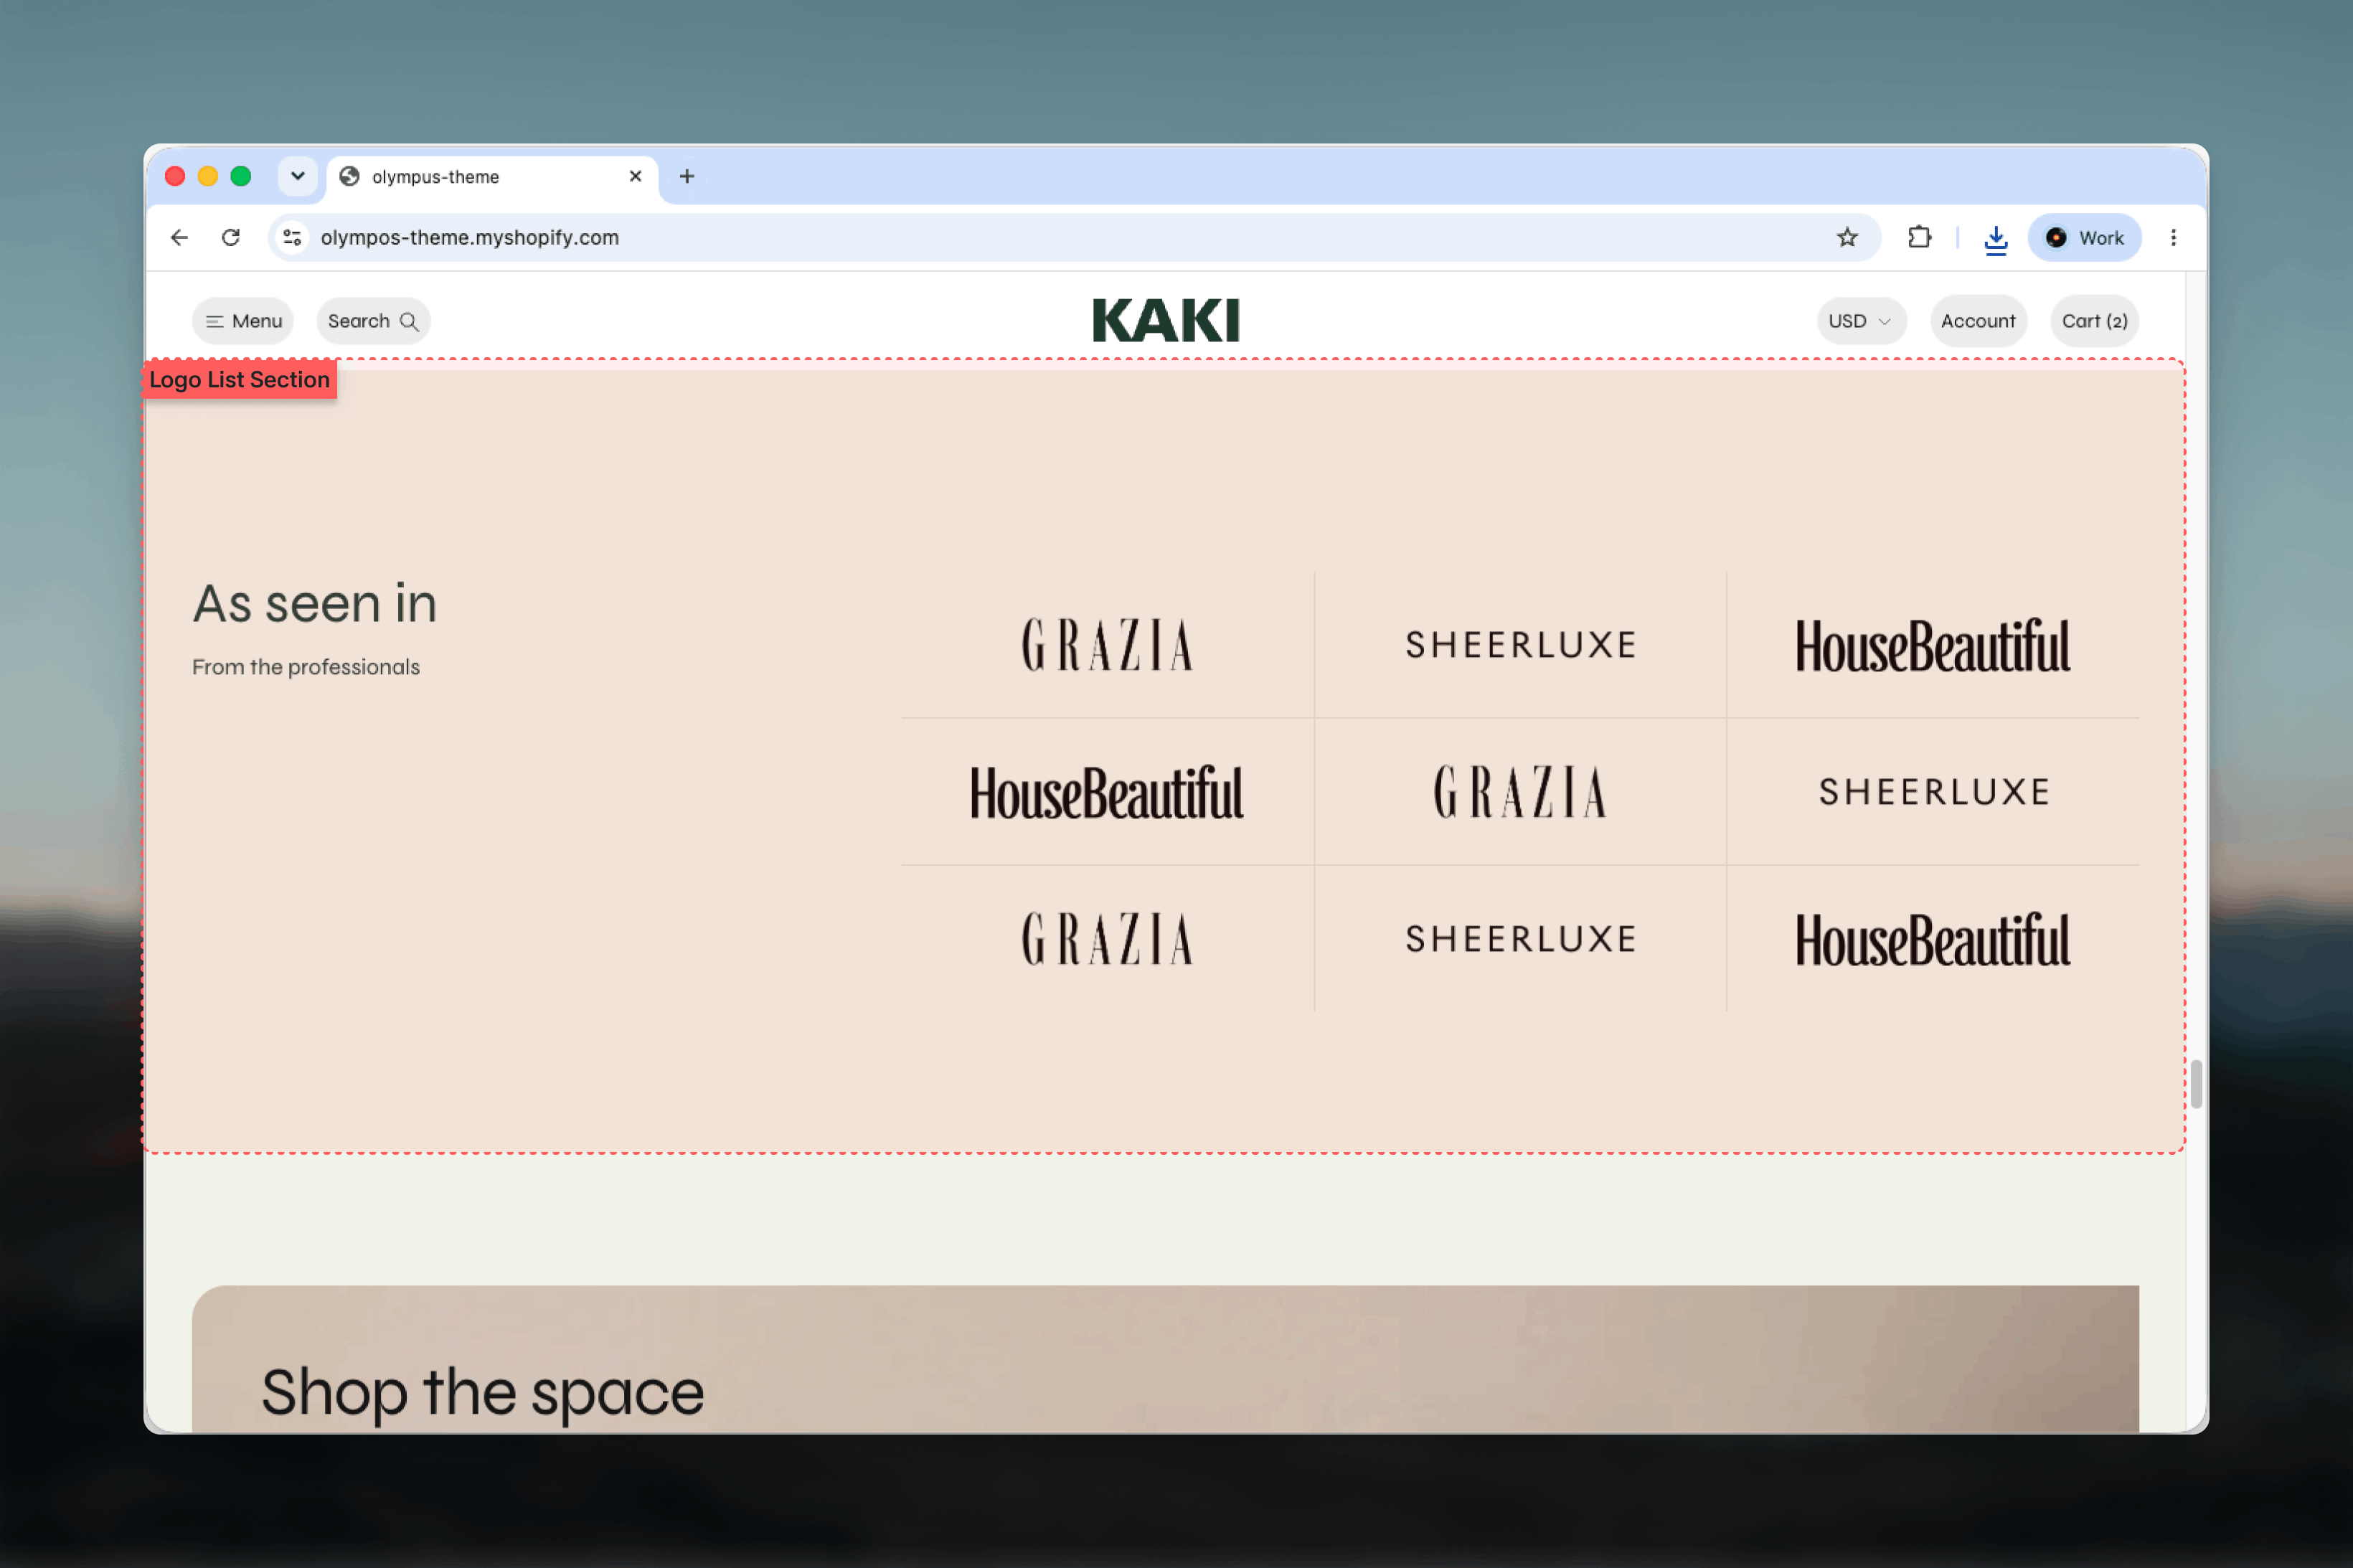Open Chrome three-dot menu
Image resolution: width=2353 pixels, height=1568 pixels.
coord(2173,237)
